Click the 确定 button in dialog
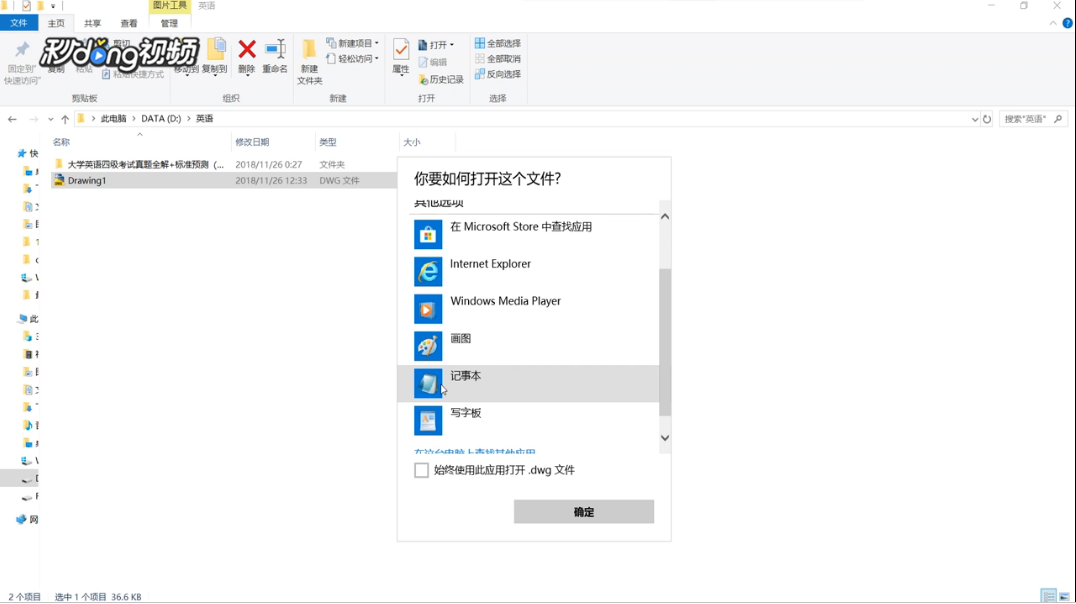 point(584,512)
